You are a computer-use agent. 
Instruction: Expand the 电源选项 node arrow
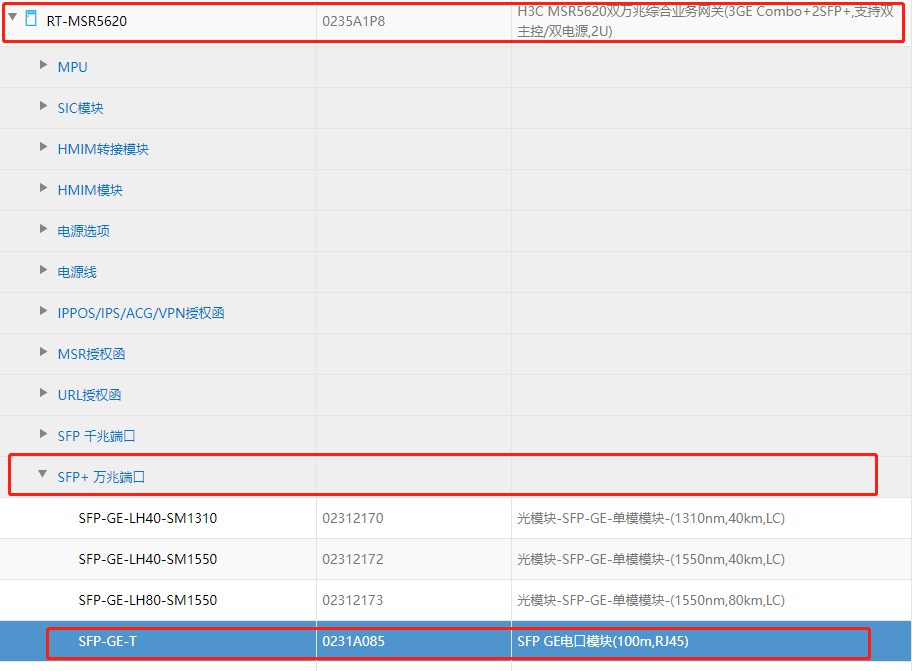click(43, 229)
